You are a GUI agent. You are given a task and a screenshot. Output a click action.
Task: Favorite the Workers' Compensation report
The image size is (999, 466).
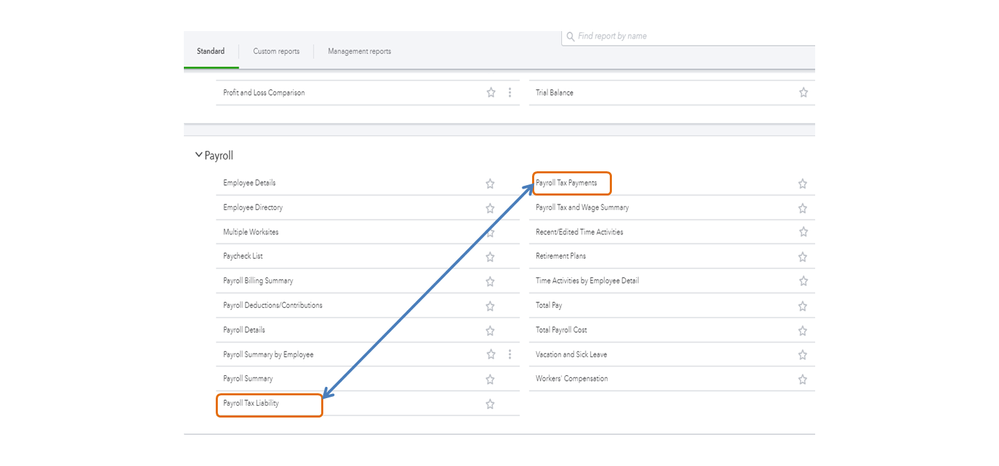coord(802,380)
